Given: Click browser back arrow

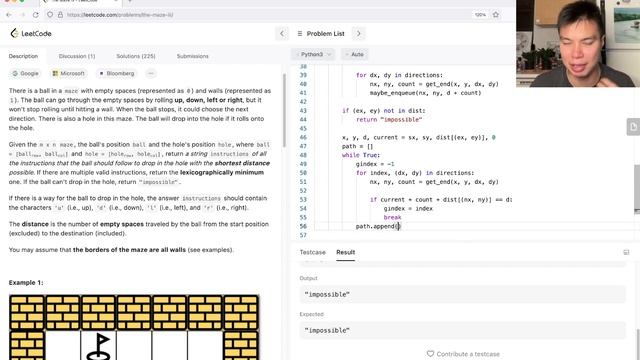Looking at the screenshot, I should point(9,15).
